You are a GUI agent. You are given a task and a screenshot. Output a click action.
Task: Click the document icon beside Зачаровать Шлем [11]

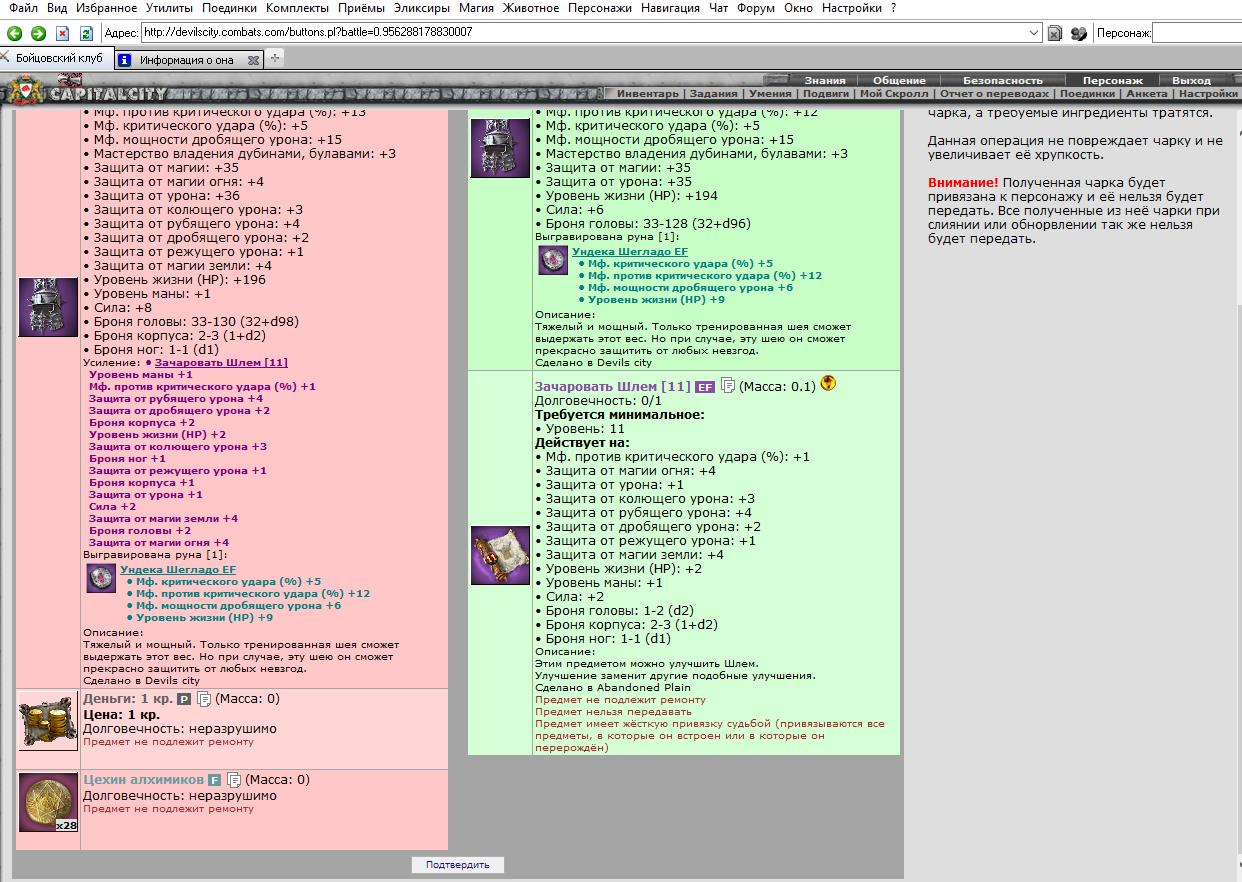(x=727, y=385)
